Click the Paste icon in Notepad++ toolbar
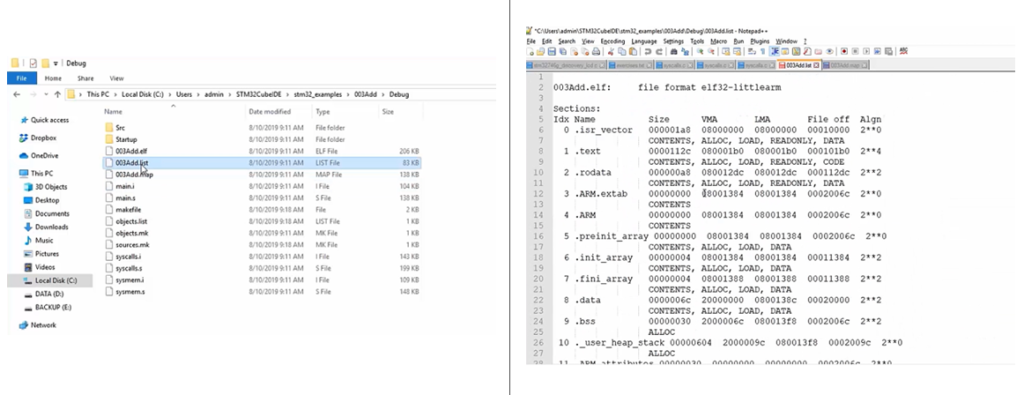This screenshot has width=1024, height=395. click(633, 51)
